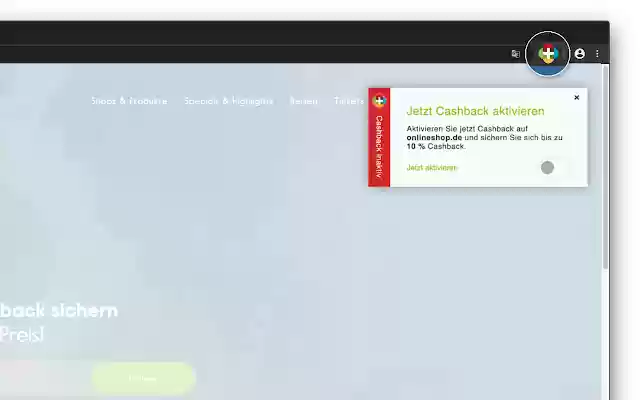The width and height of the screenshot is (640, 400).
Task: Open 'Tickets' navigation item
Action: click(349, 101)
